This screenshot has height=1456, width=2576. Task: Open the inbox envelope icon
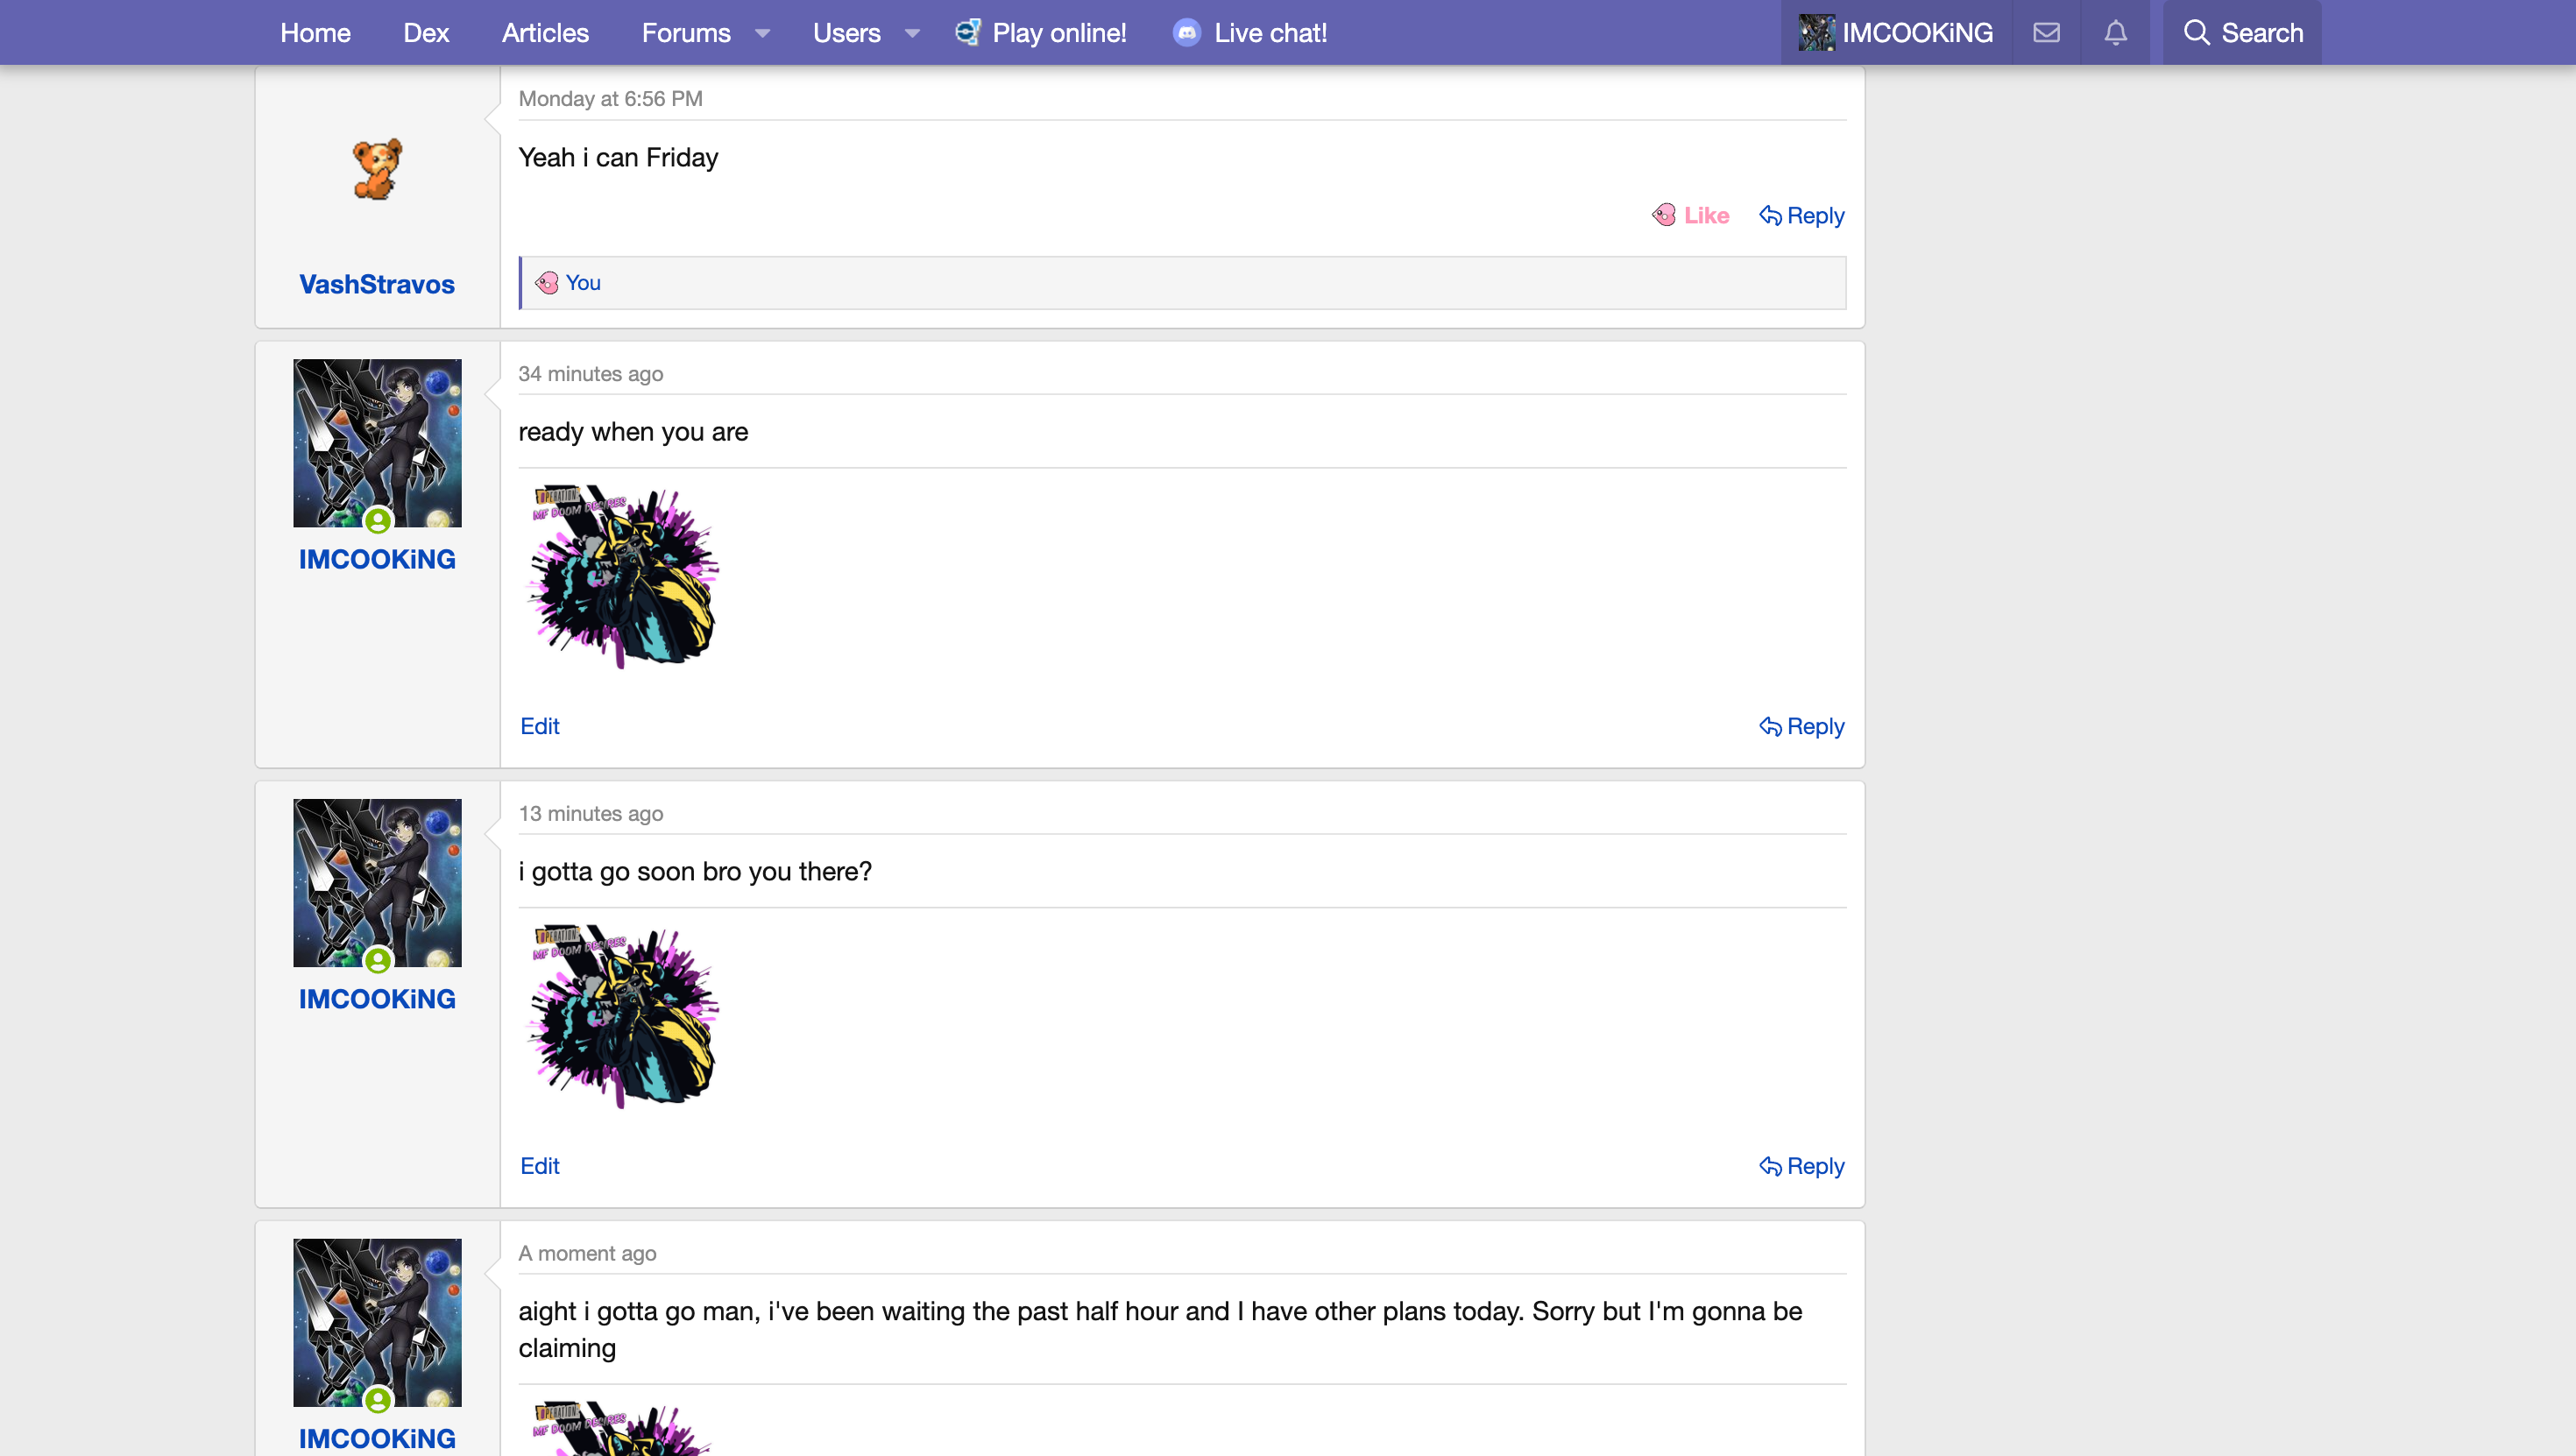2046,33
